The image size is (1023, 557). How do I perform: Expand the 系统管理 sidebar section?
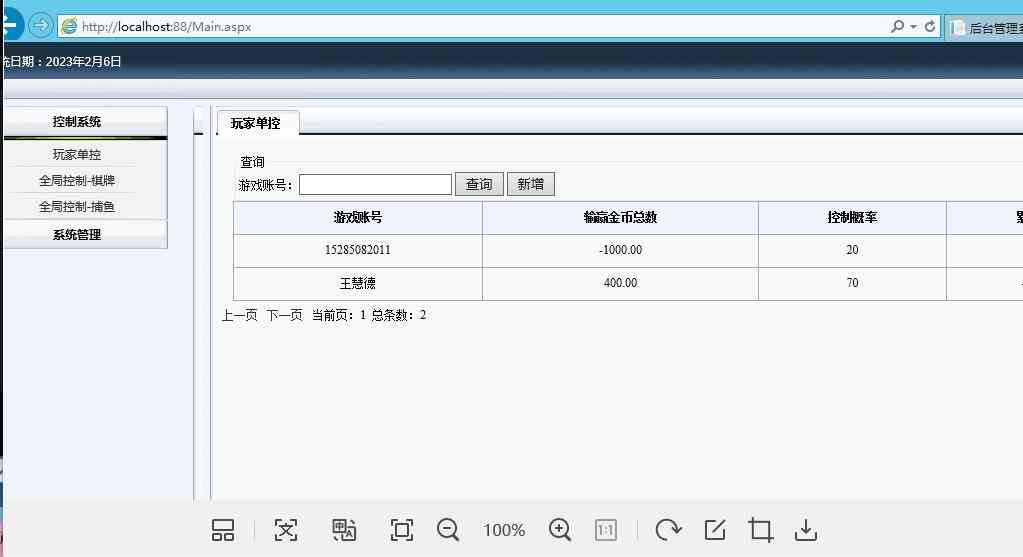(77, 235)
